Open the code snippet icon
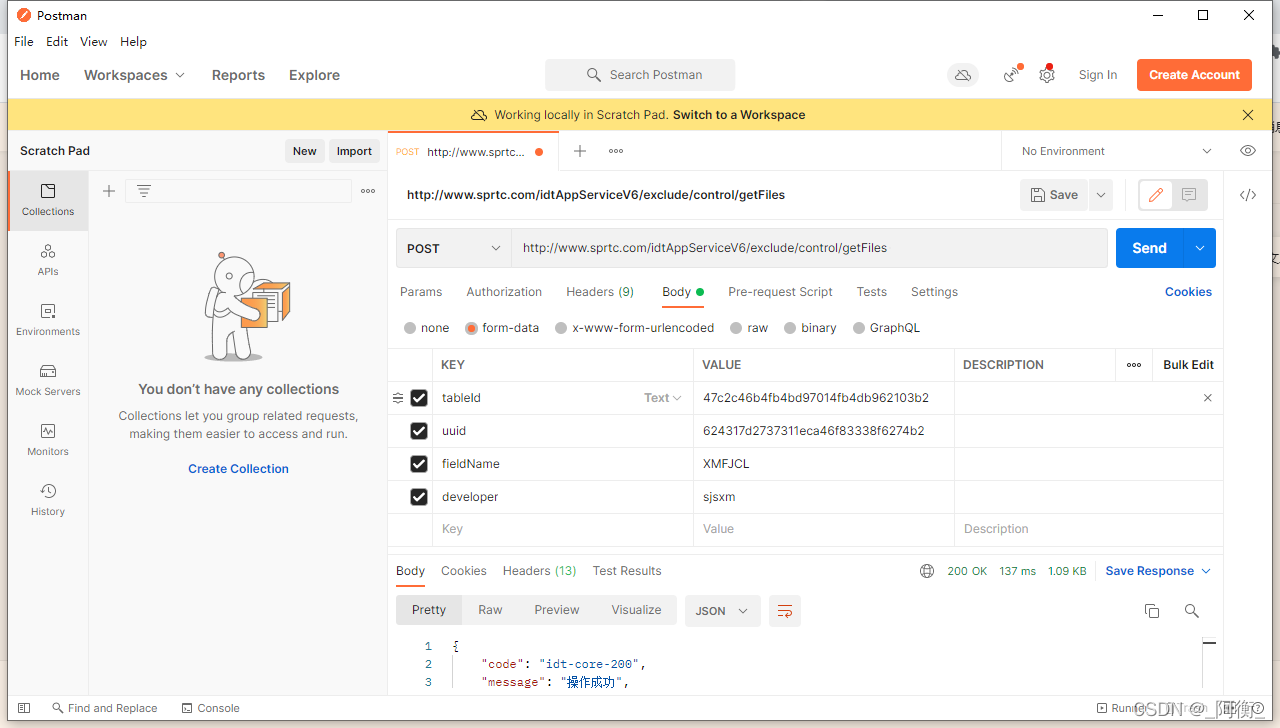This screenshot has width=1280, height=728. [1248, 195]
